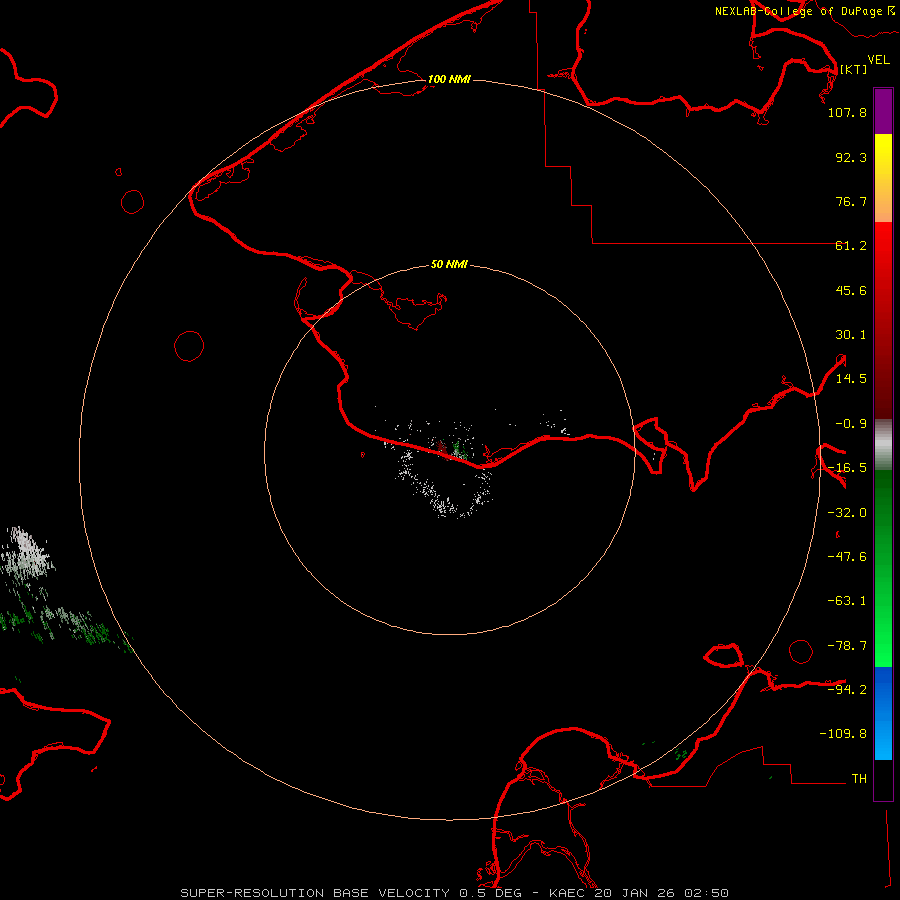The width and height of the screenshot is (900, 900).
Task: Click the purple segment of the color bar
Action: pyautogui.click(x=883, y=111)
